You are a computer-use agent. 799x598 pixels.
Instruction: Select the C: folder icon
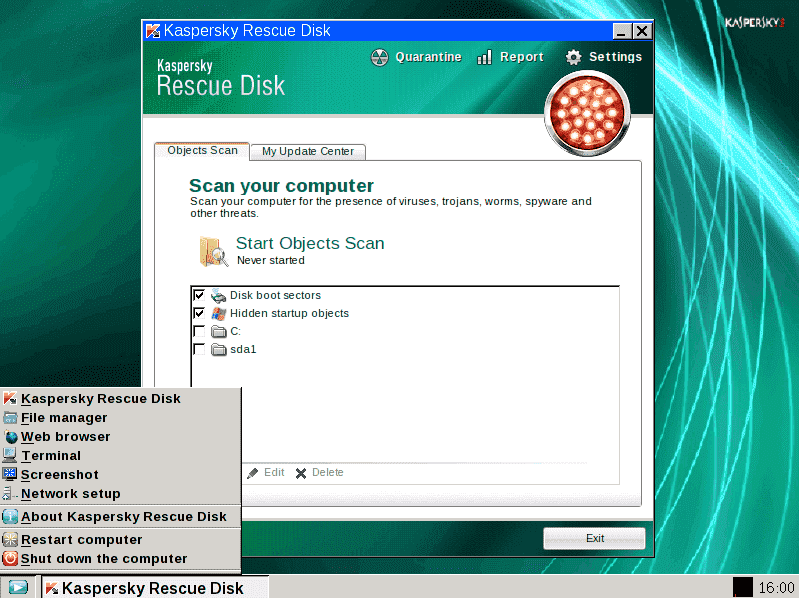pyautogui.click(x=219, y=332)
